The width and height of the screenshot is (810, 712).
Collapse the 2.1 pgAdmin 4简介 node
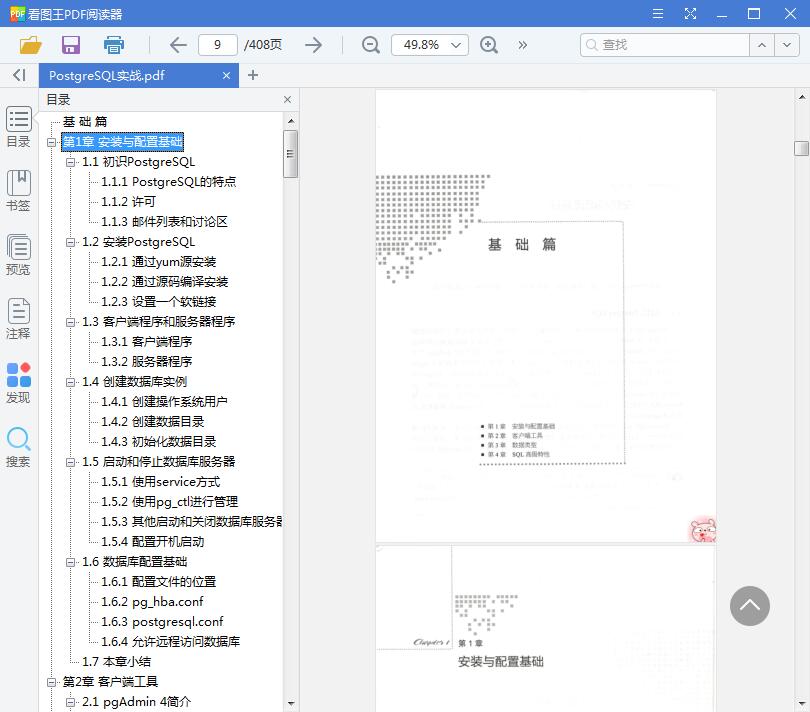click(x=70, y=702)
